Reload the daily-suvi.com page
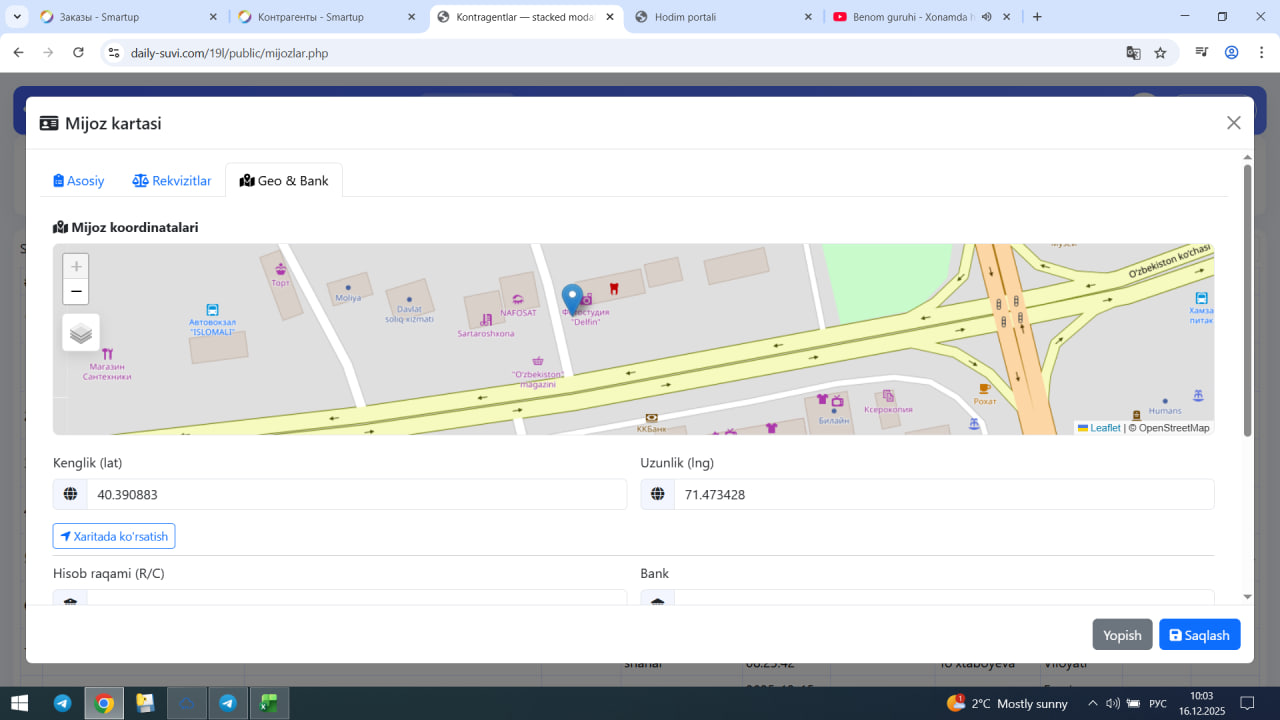Screen dimensions: 1280x720 click(x=79, y=53)
